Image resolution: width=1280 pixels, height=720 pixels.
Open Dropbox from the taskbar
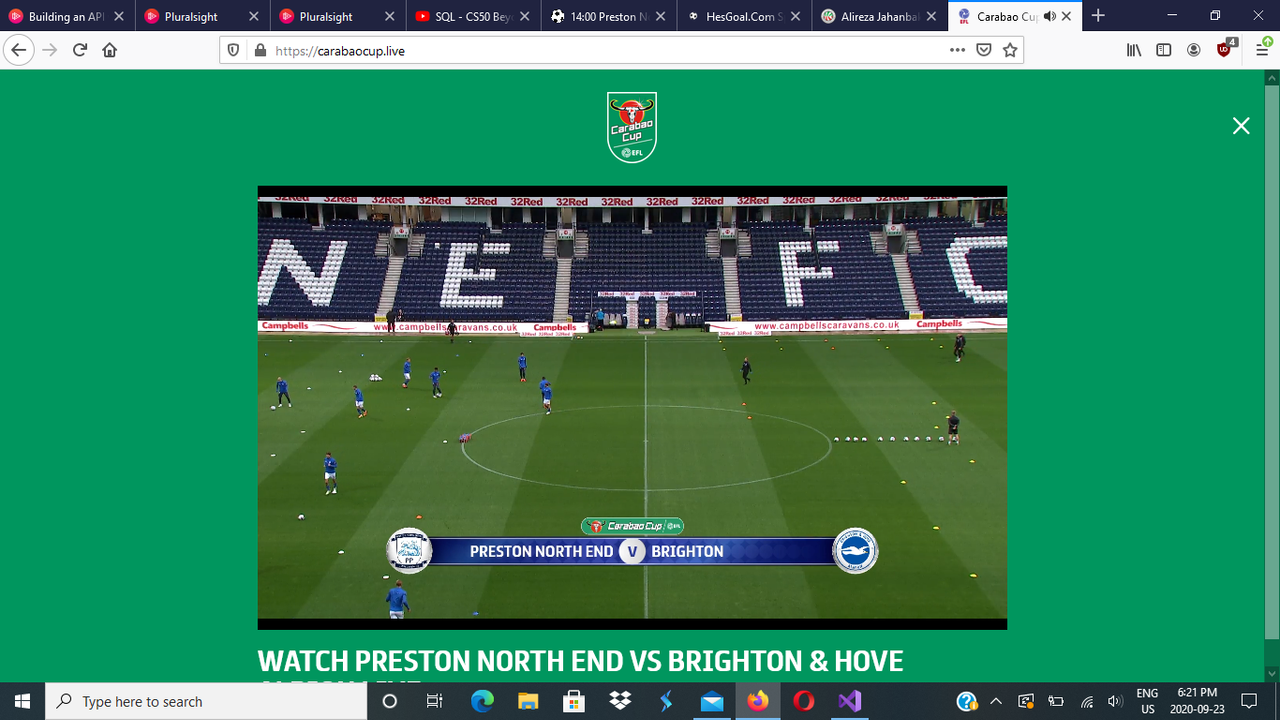(620, 701)
